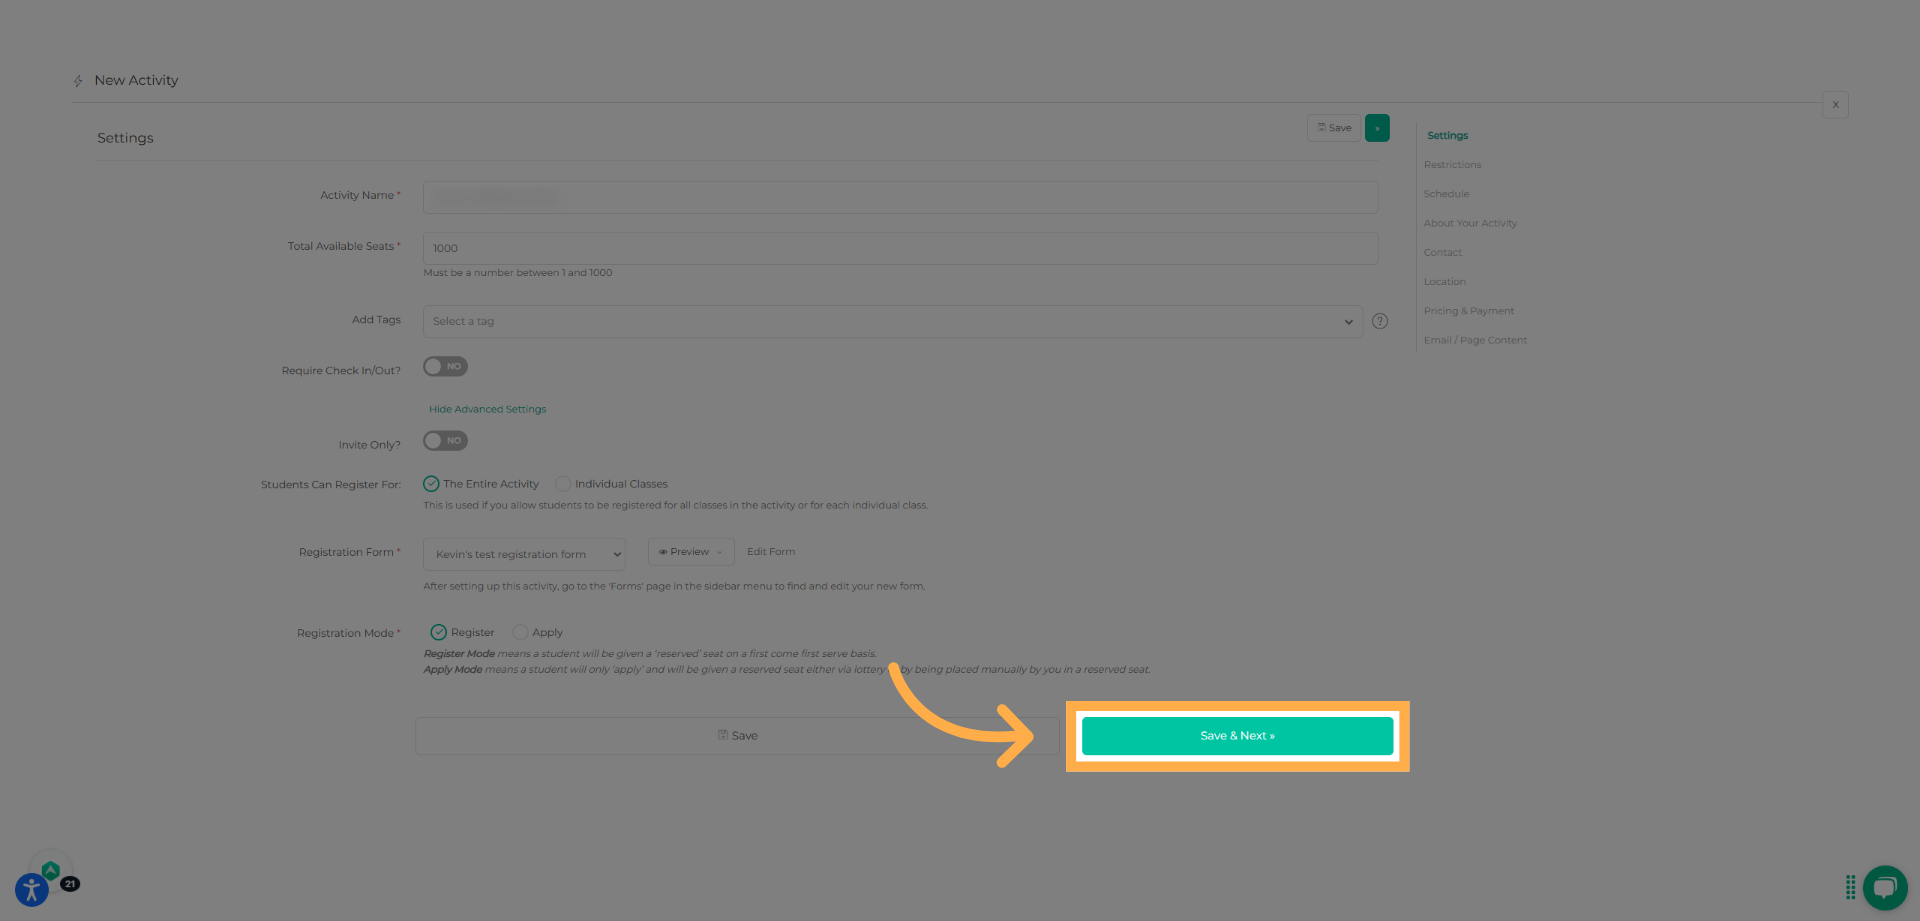
Task: Click the green hexagon arrow widget icon
Action: coord(51,870)
